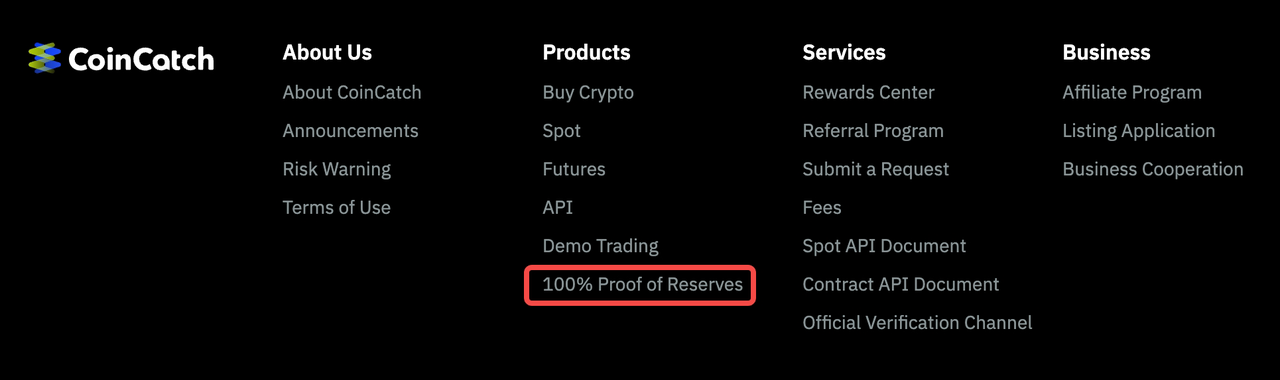1280x380 pixels.
Task: Open Listing Application link
Action: coord(1139,131)
